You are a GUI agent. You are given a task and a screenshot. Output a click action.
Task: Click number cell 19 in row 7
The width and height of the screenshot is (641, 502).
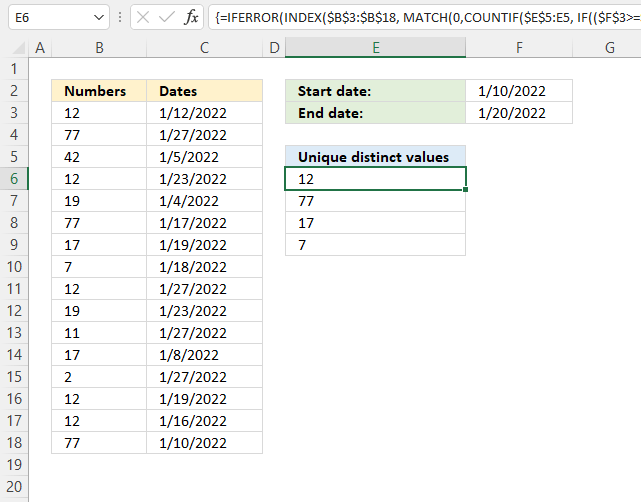point(99,201)
